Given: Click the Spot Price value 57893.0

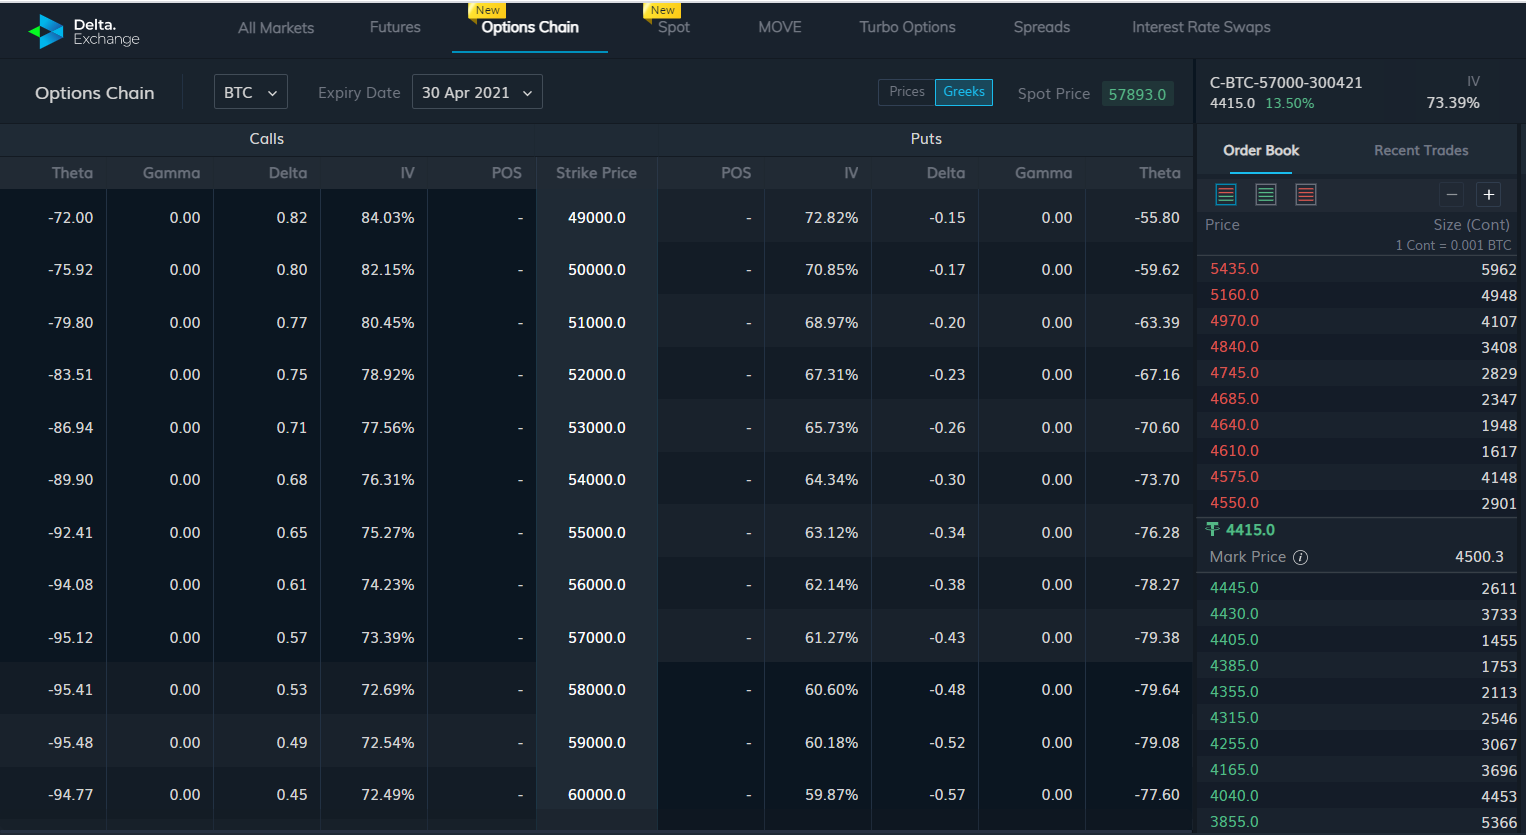Looking at the screenshot, I should pyautogui.click(x=1137, y=93).
